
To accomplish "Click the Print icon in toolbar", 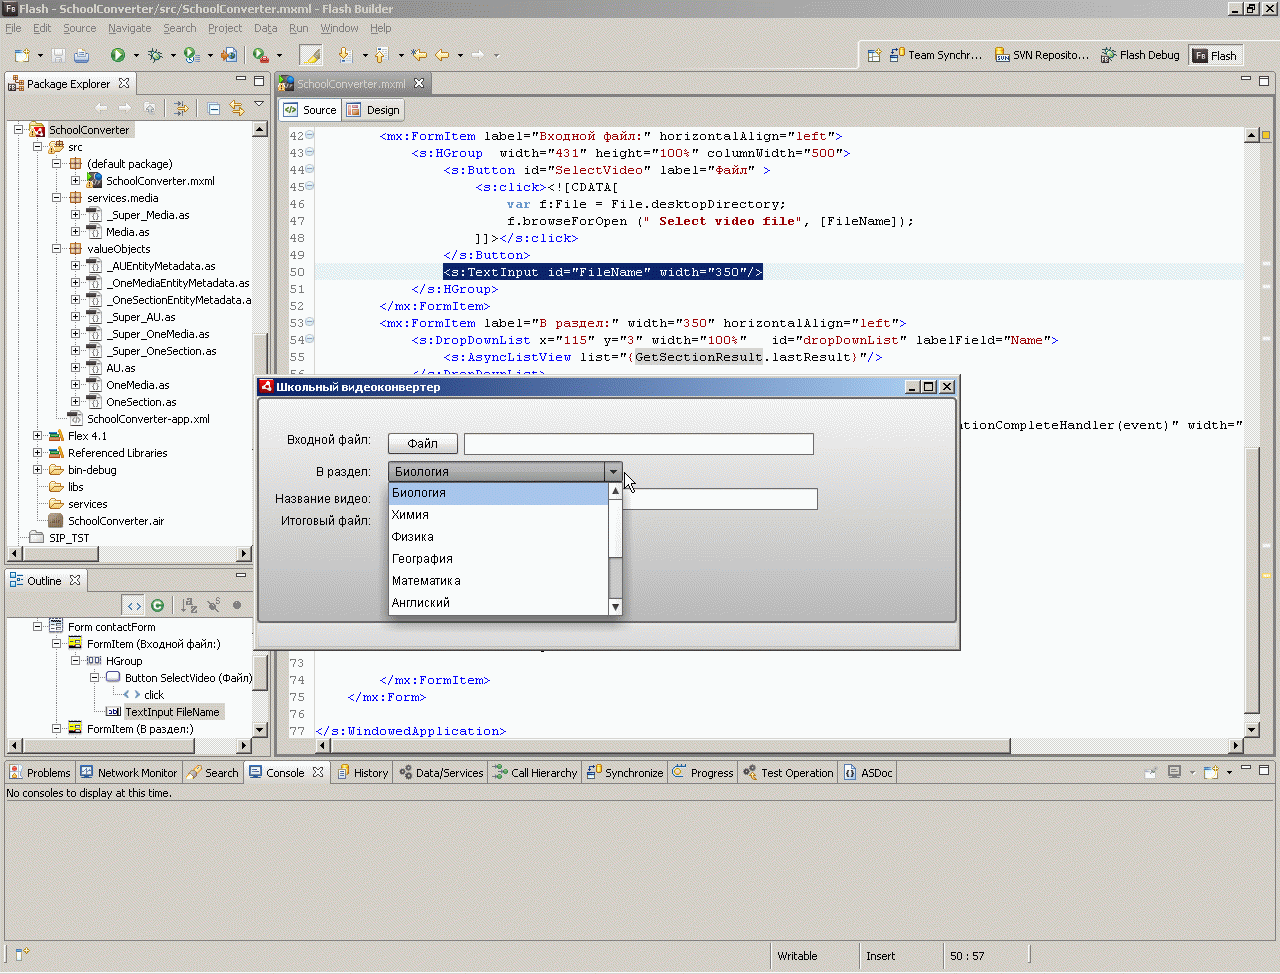I will point(82,55).
